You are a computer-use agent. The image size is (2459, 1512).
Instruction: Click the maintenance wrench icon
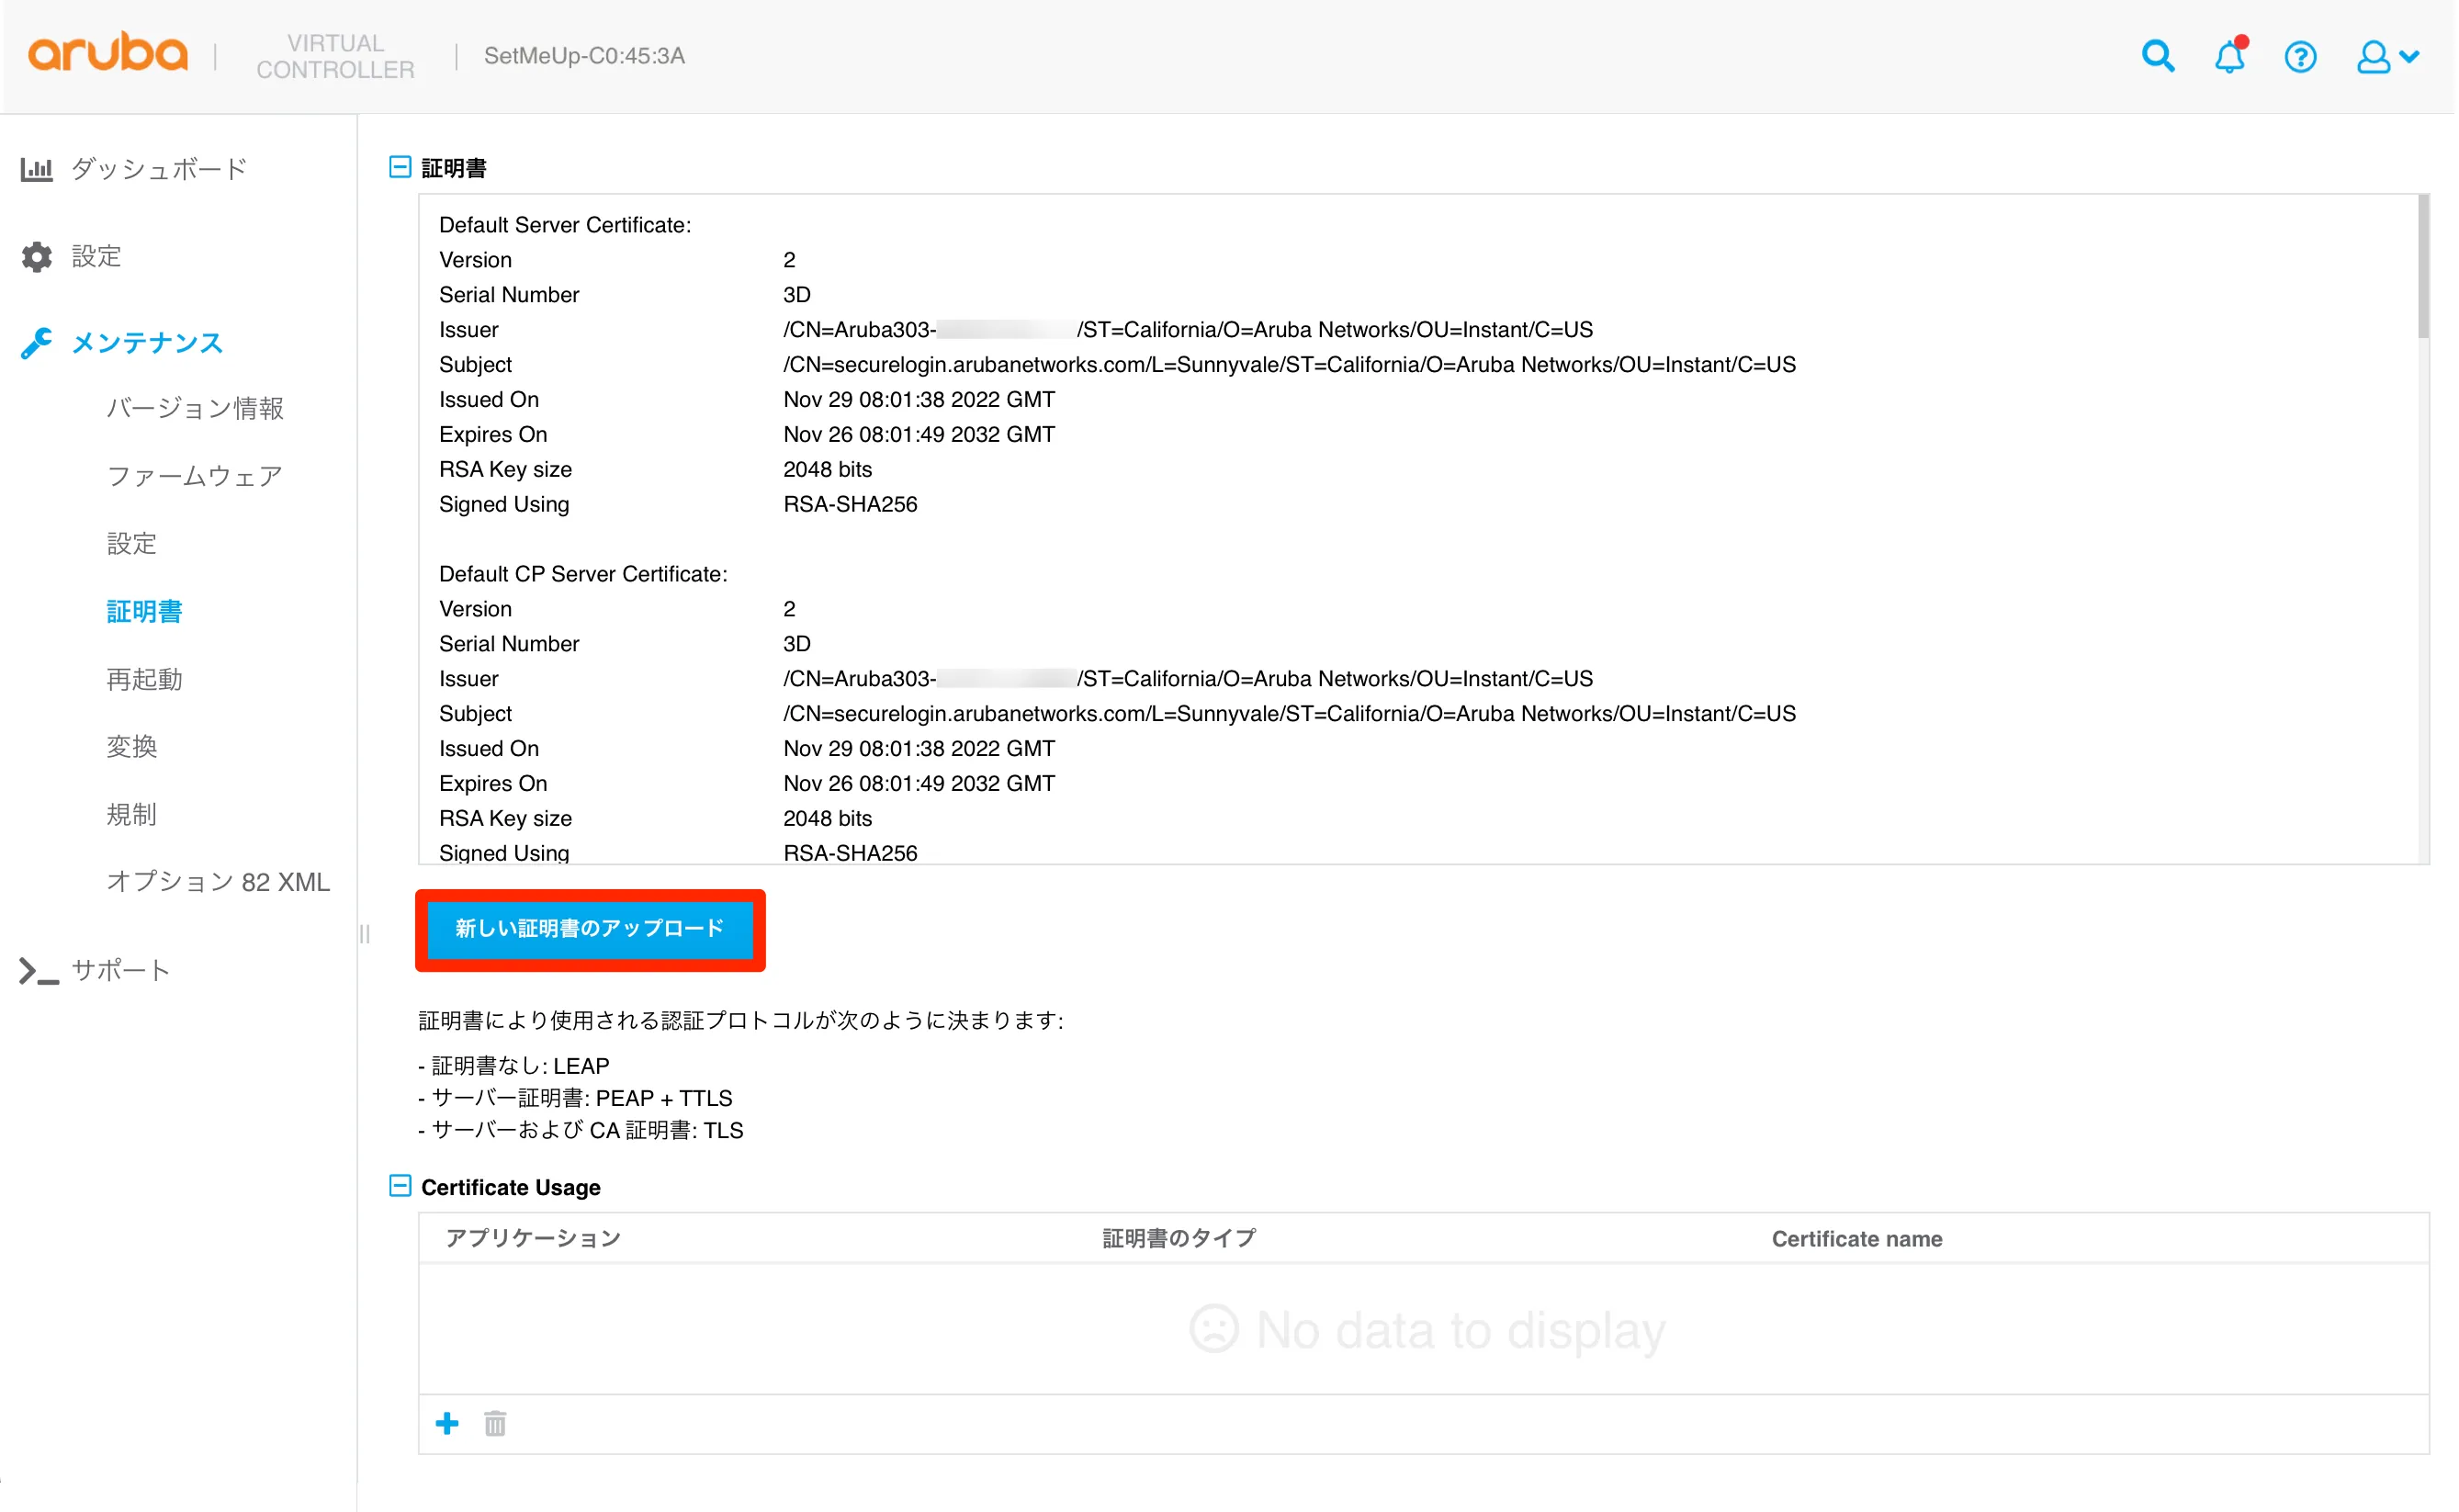click(x=37, y=343)
